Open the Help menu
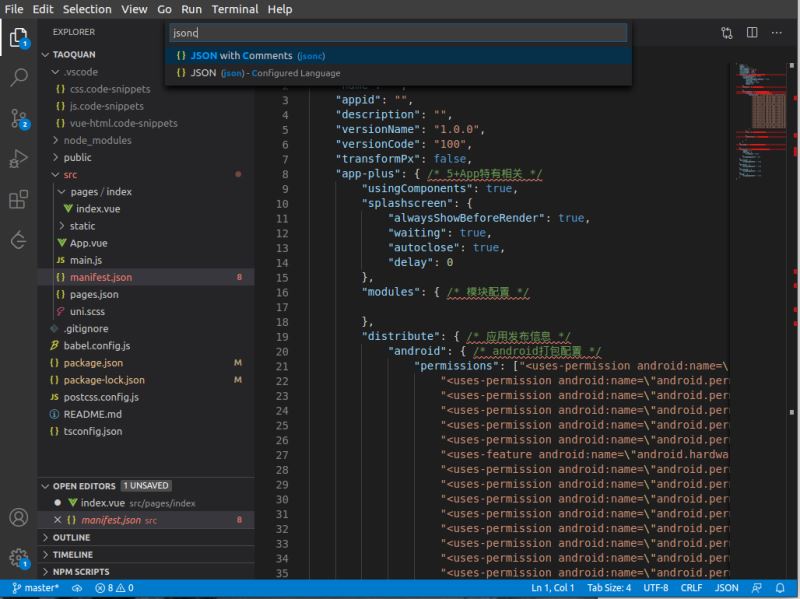Image resolution: width=800 pixels, height=599 pixels. [280, 9]
